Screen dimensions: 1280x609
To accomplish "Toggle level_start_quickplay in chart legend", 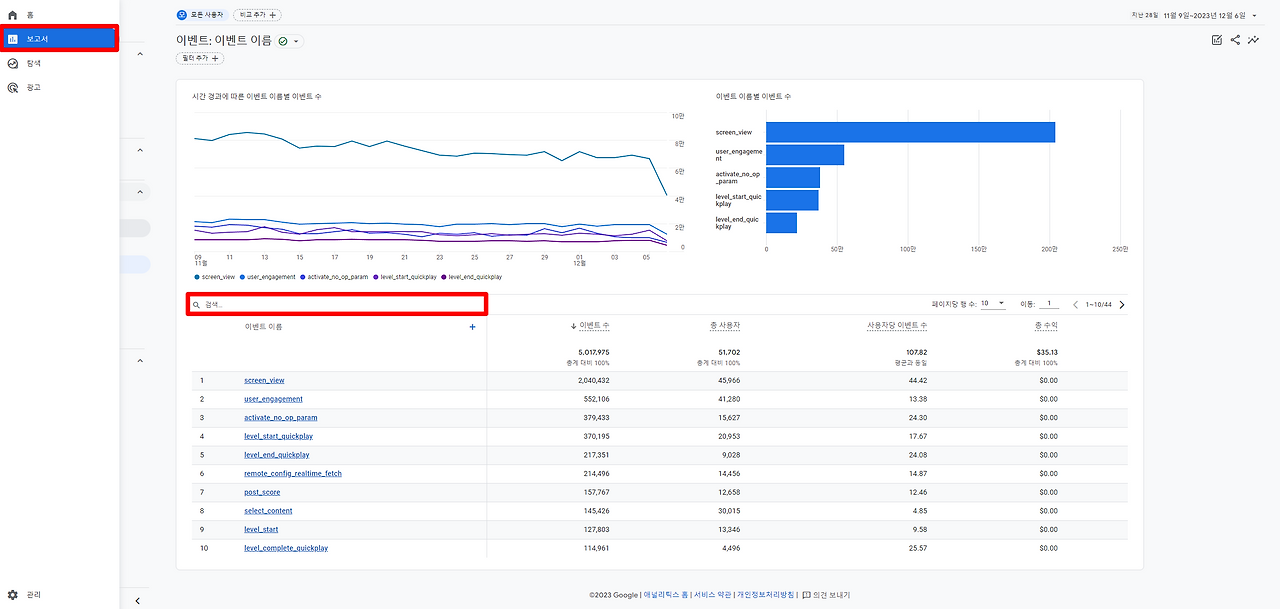I will 405,277.
